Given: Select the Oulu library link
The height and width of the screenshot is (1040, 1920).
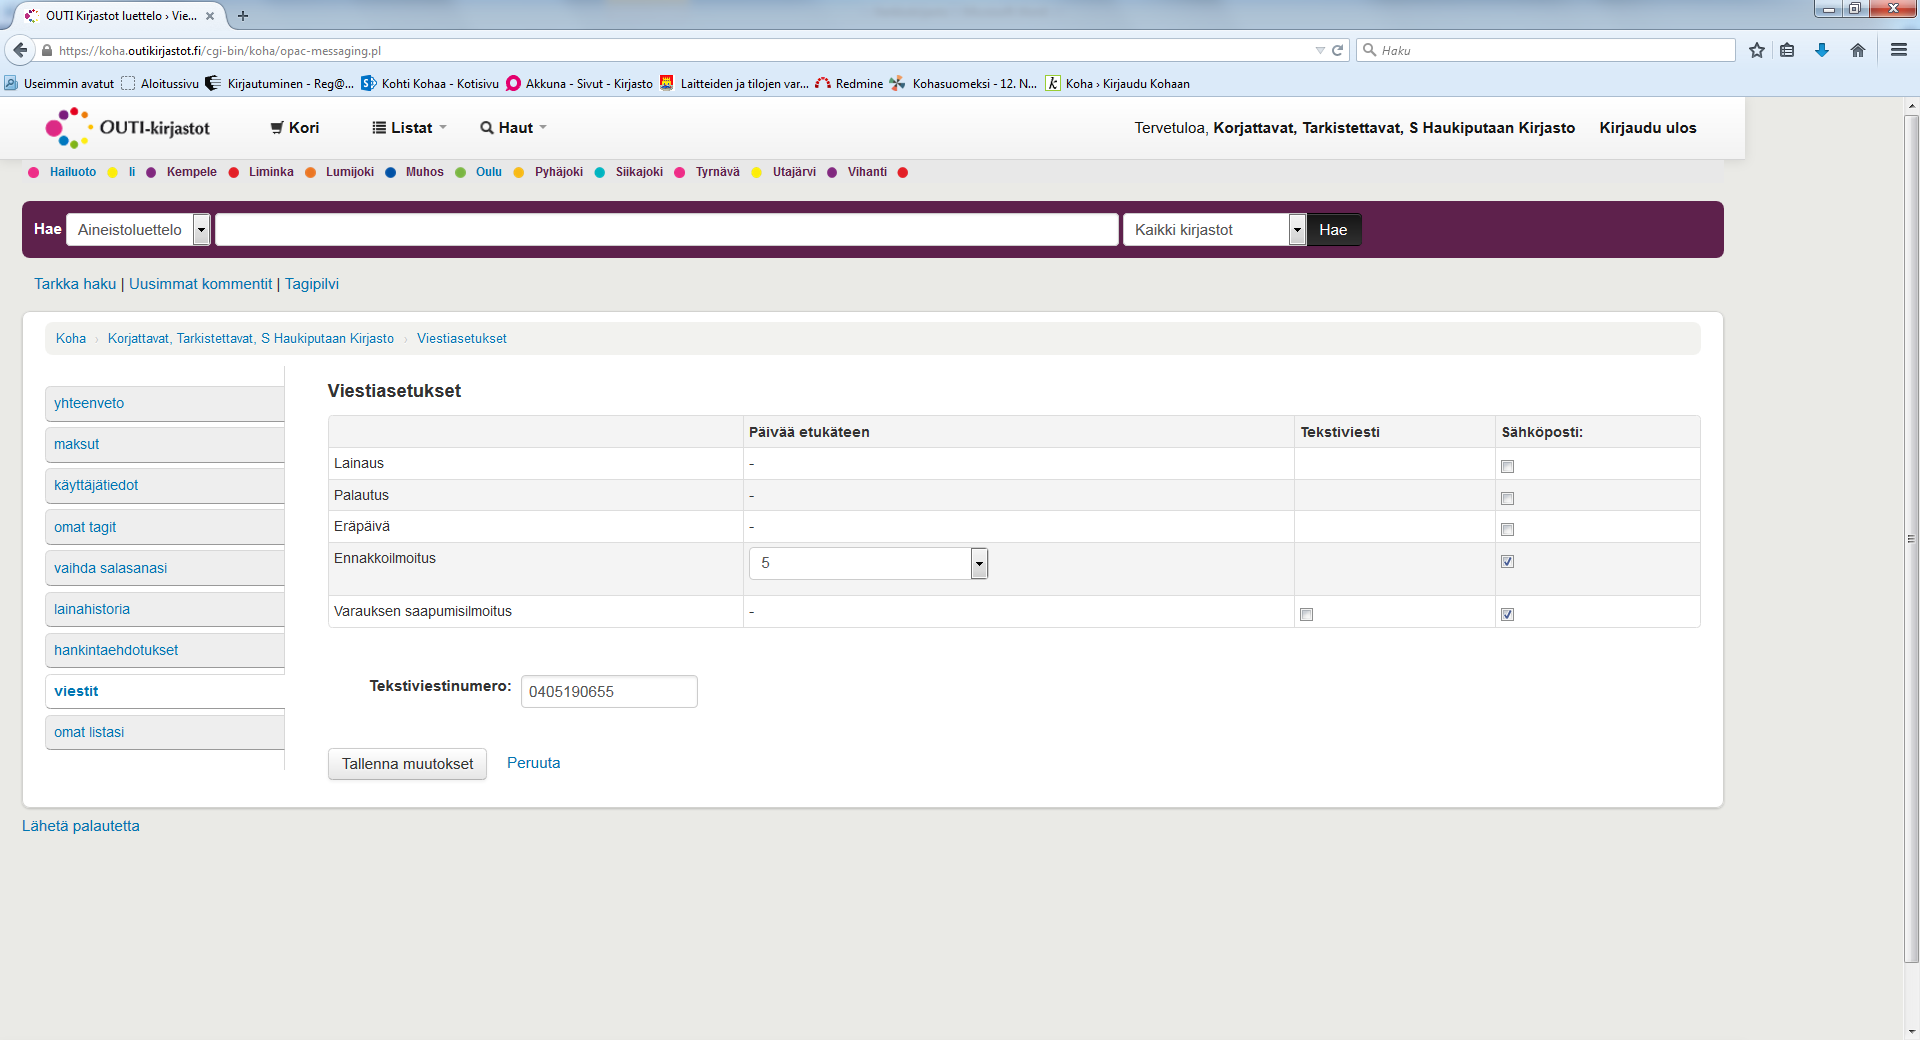Looking at the screenshot, I should click(x=488, y=172).
